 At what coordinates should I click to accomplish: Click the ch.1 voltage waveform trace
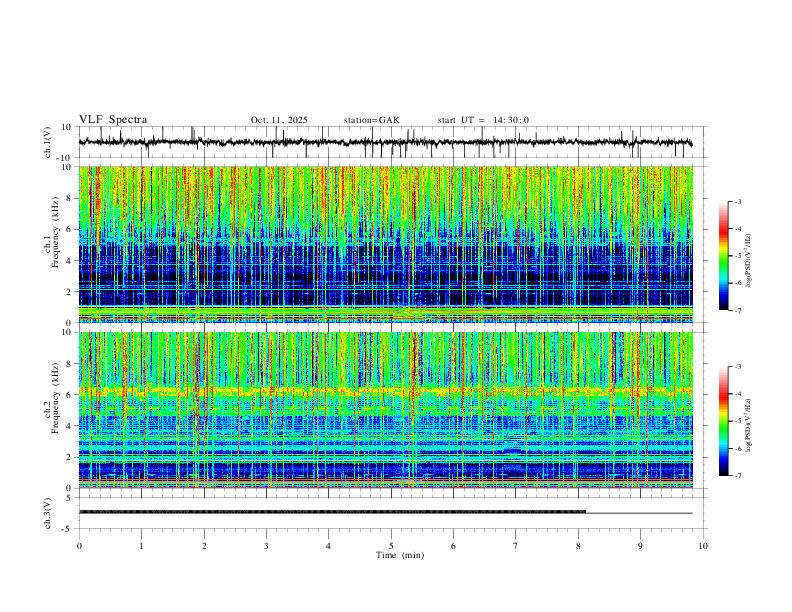coord(385,142)
